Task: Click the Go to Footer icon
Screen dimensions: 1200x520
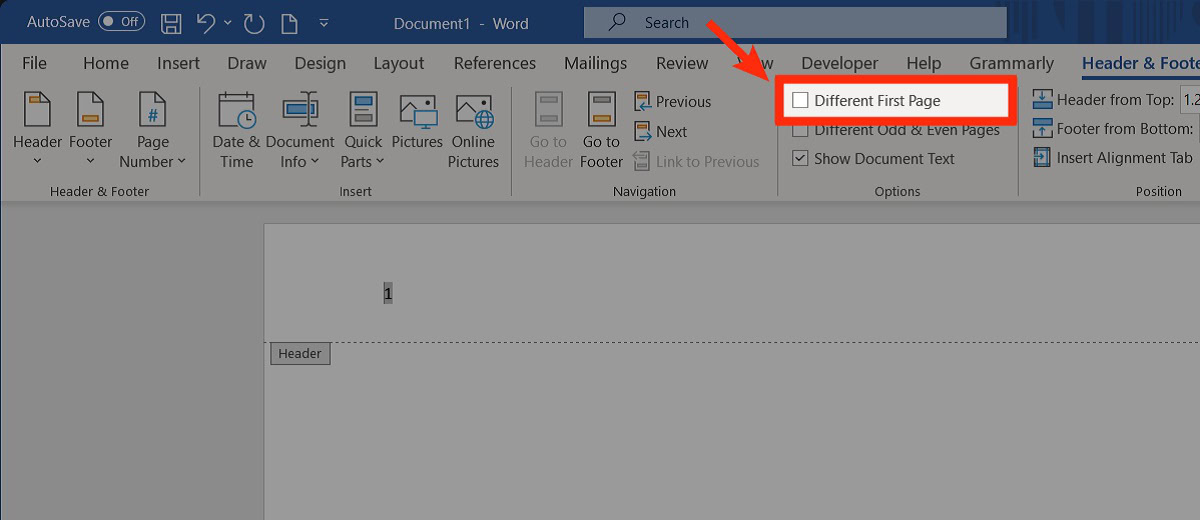Action: point(601,109)
